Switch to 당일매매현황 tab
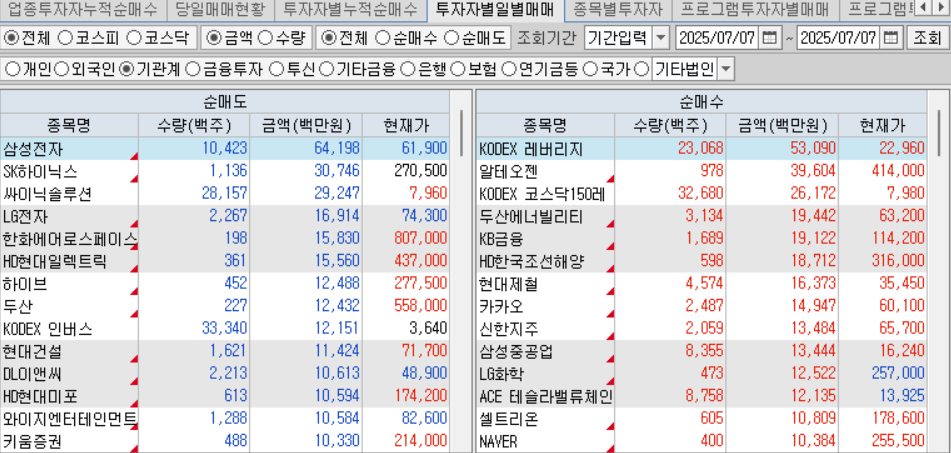Image resolution: width=951 pixels, height=453 pixels. pyautogui.click(x=220, y=8)
